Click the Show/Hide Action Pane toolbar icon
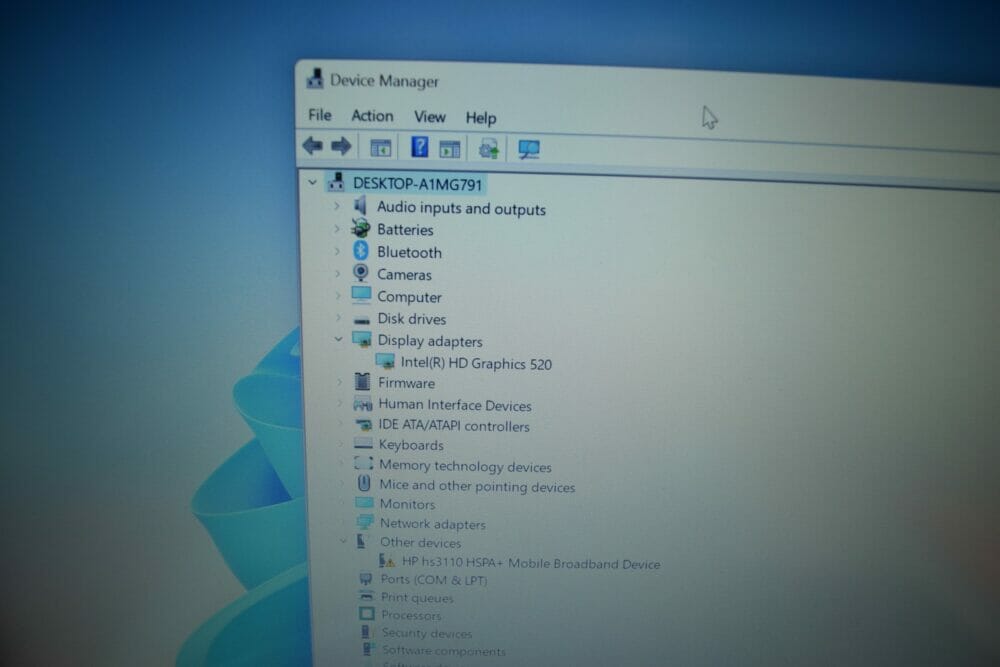Viewport: 1000px width, 667px height. (450, 149)
